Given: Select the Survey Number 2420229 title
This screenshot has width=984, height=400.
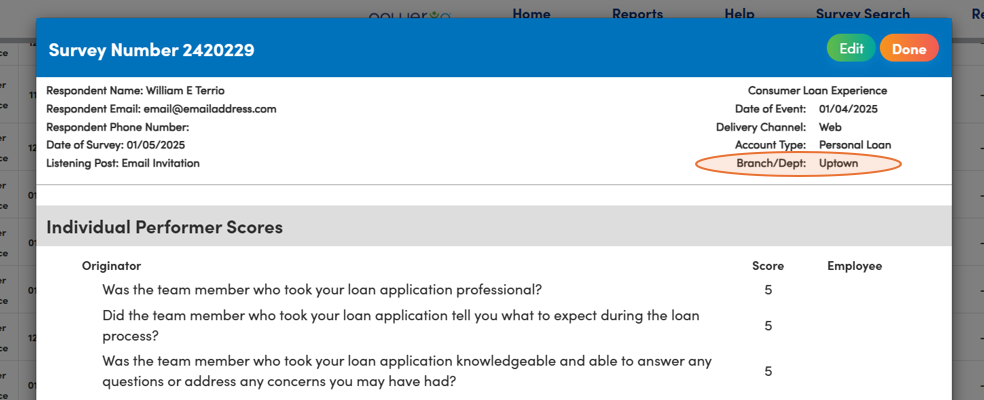Looking at the screenshot, I should [x=151, y=50].
